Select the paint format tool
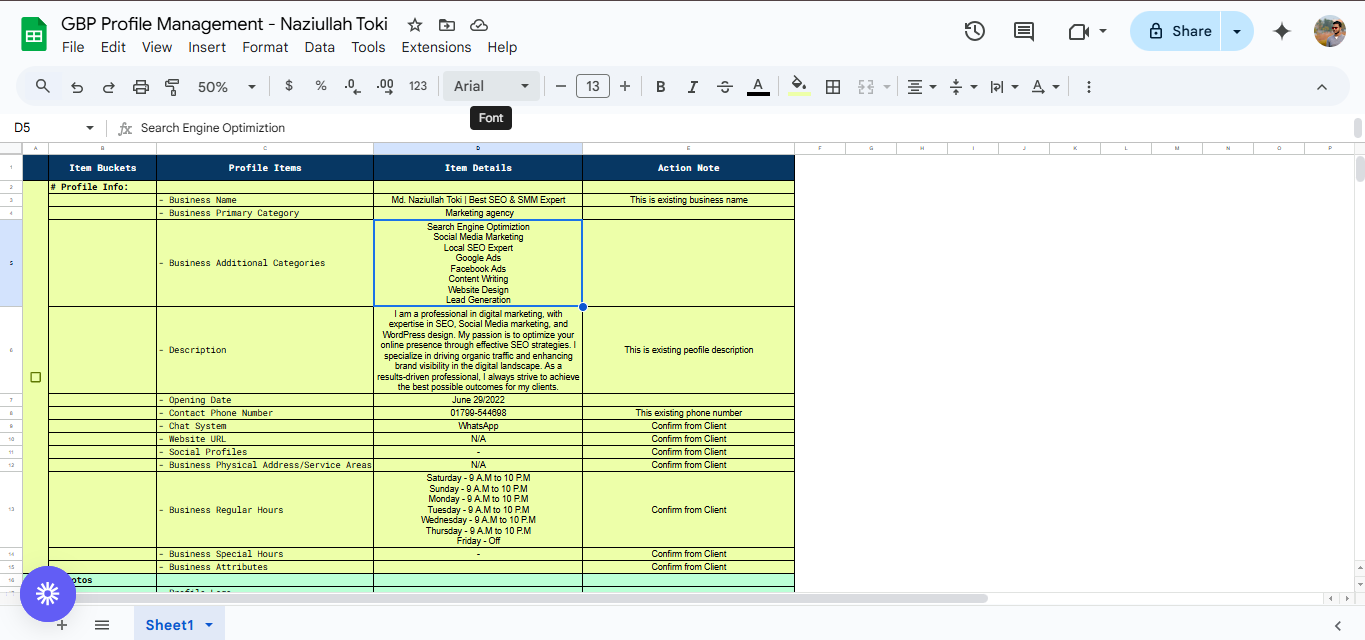Image resolution: width=1365 pixels, height=640 pixels. click(171, 87)
